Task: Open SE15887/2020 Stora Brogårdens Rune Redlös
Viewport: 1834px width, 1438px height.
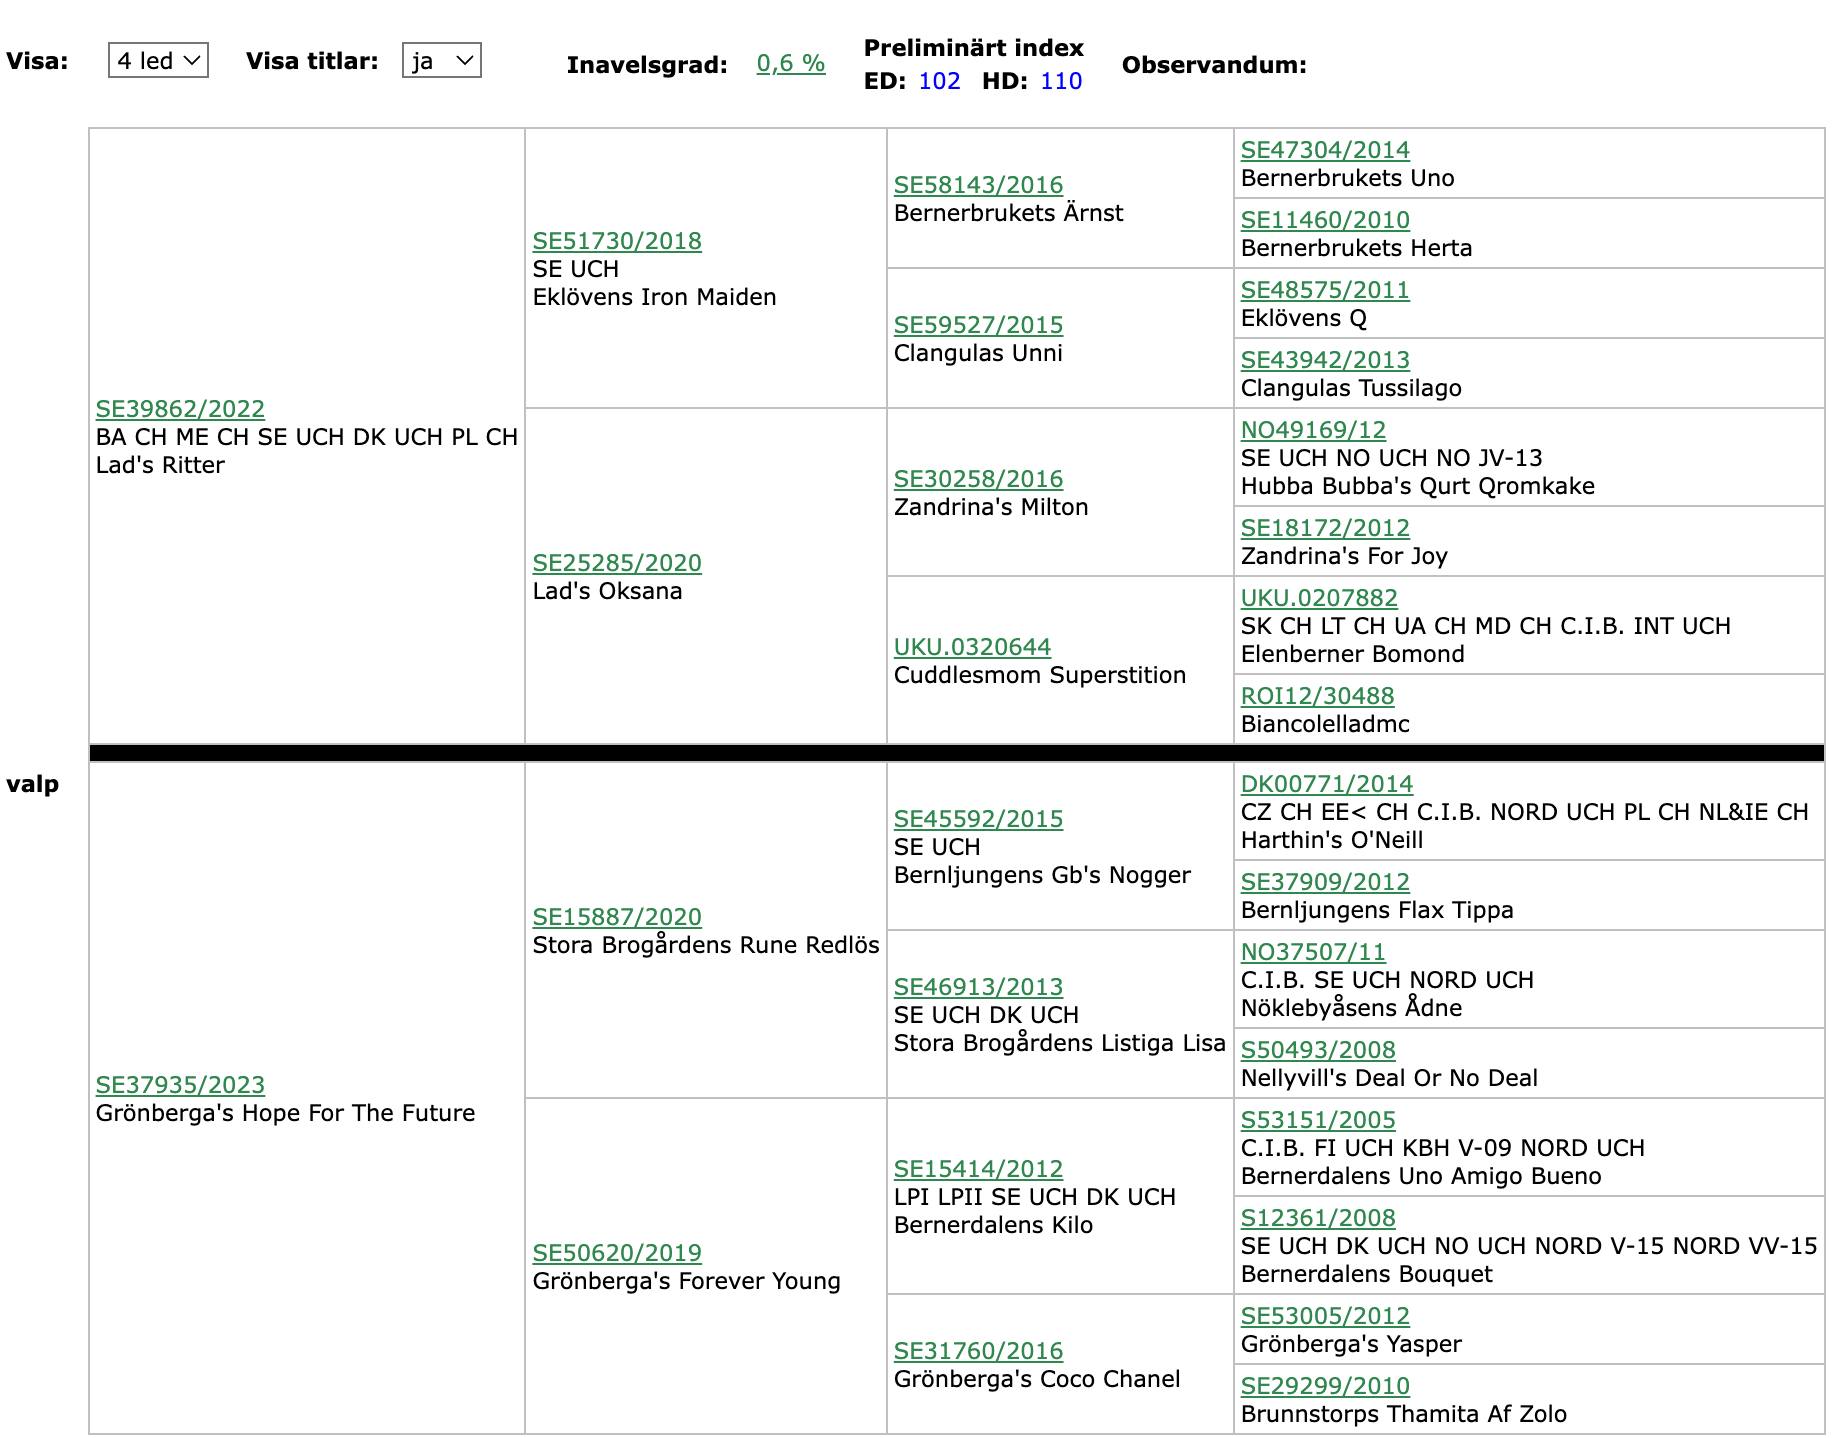Action: pos(617,917)
